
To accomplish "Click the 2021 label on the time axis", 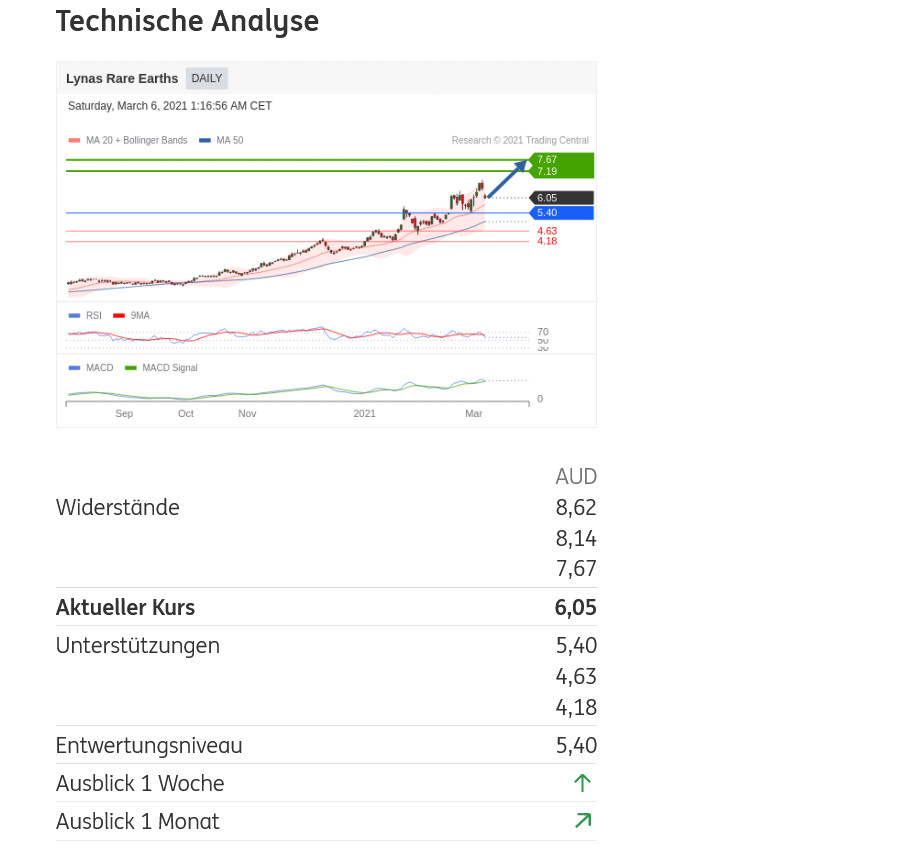I will 365,413.
